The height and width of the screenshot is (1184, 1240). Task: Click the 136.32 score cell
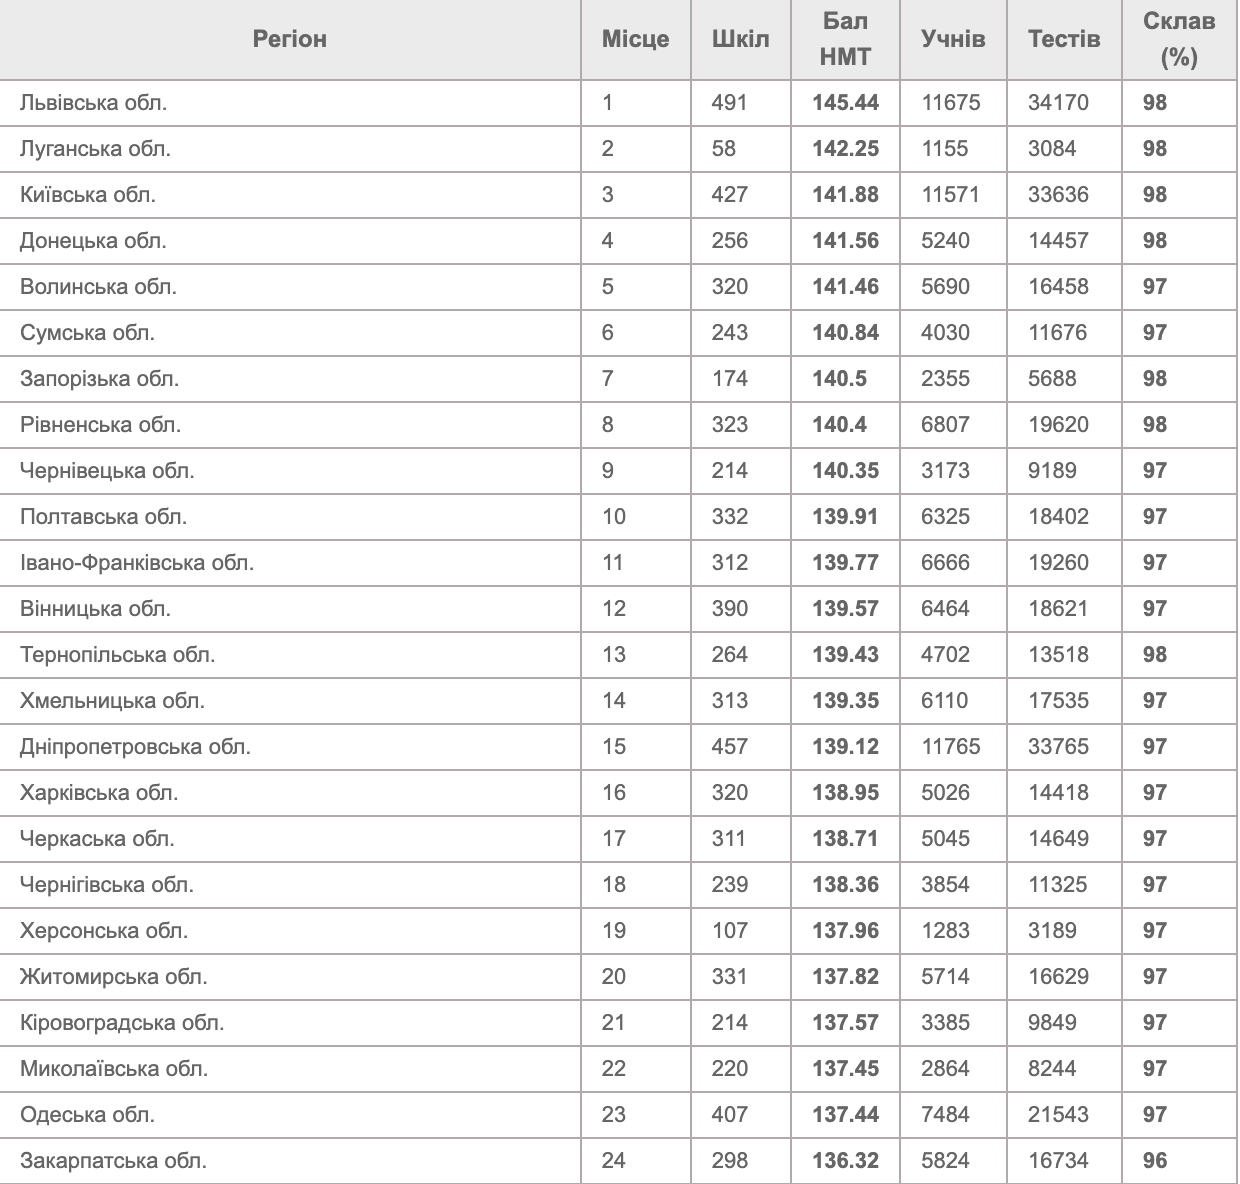coord(845,1160)
